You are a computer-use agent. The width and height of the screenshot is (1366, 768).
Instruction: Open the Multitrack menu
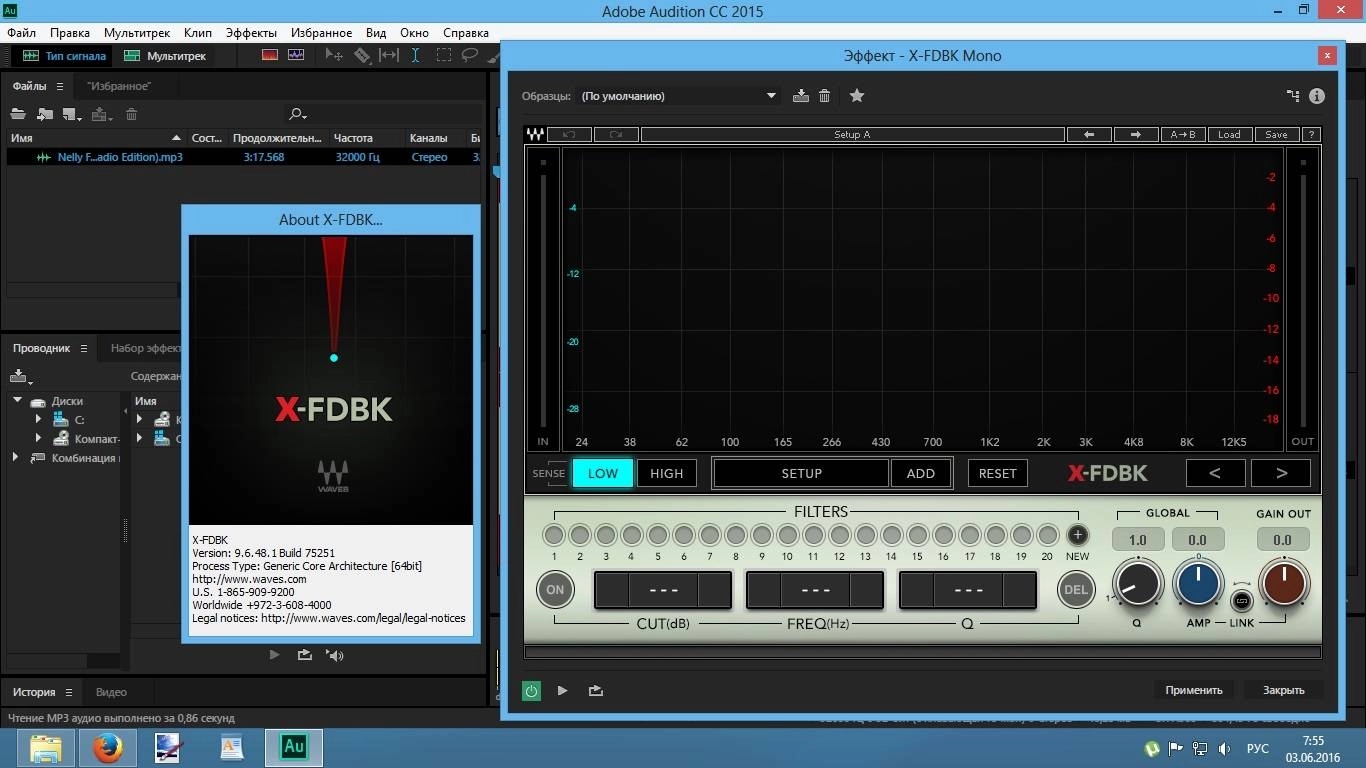point(137,33)
